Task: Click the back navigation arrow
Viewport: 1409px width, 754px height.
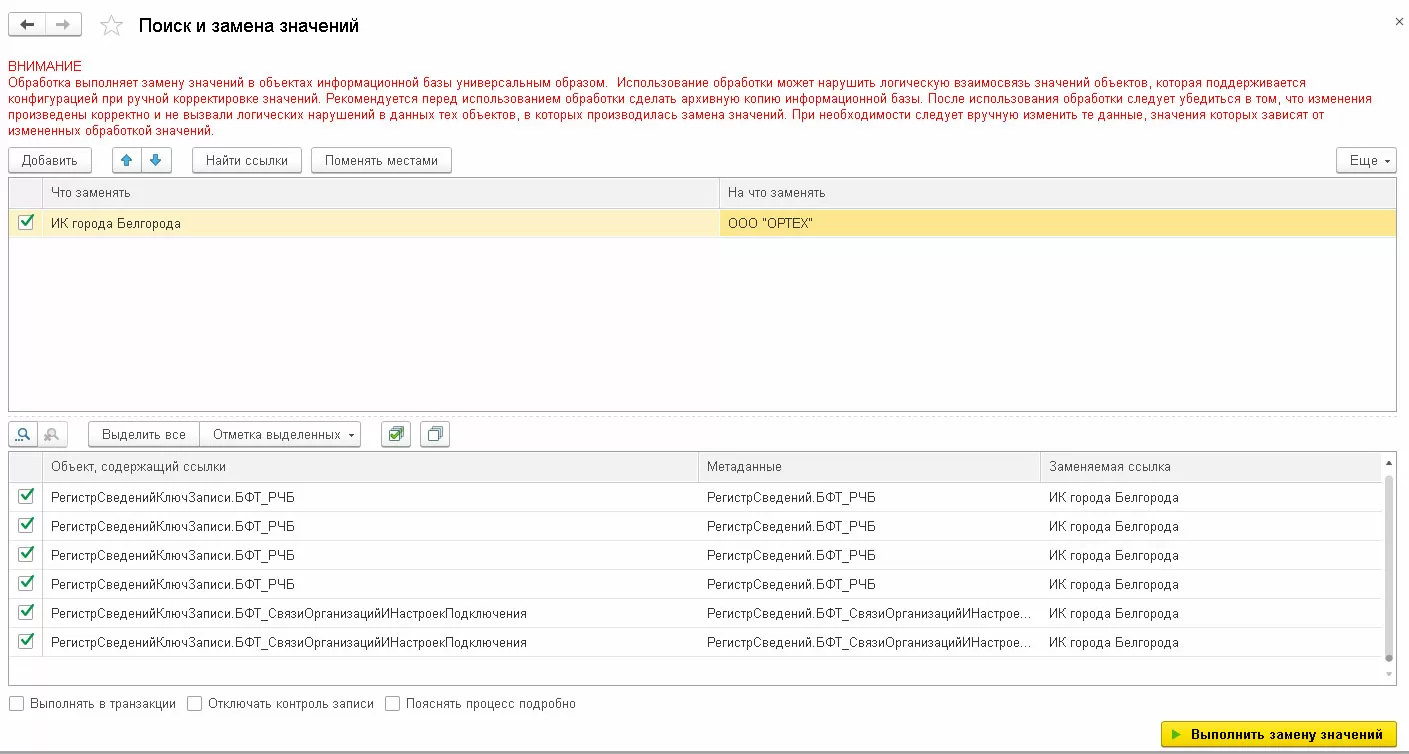Action: [27, 25]
